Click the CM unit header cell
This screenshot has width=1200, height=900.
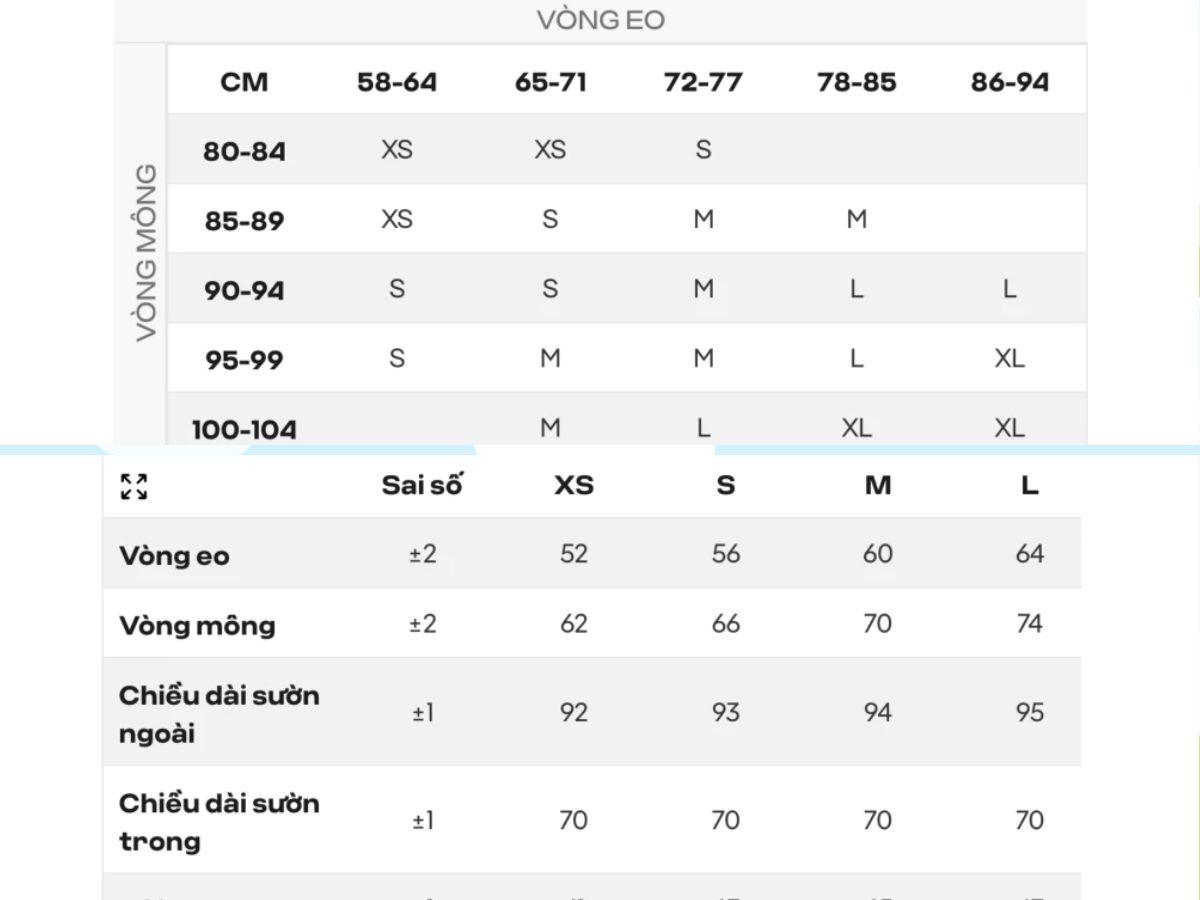tap(244, 82)
